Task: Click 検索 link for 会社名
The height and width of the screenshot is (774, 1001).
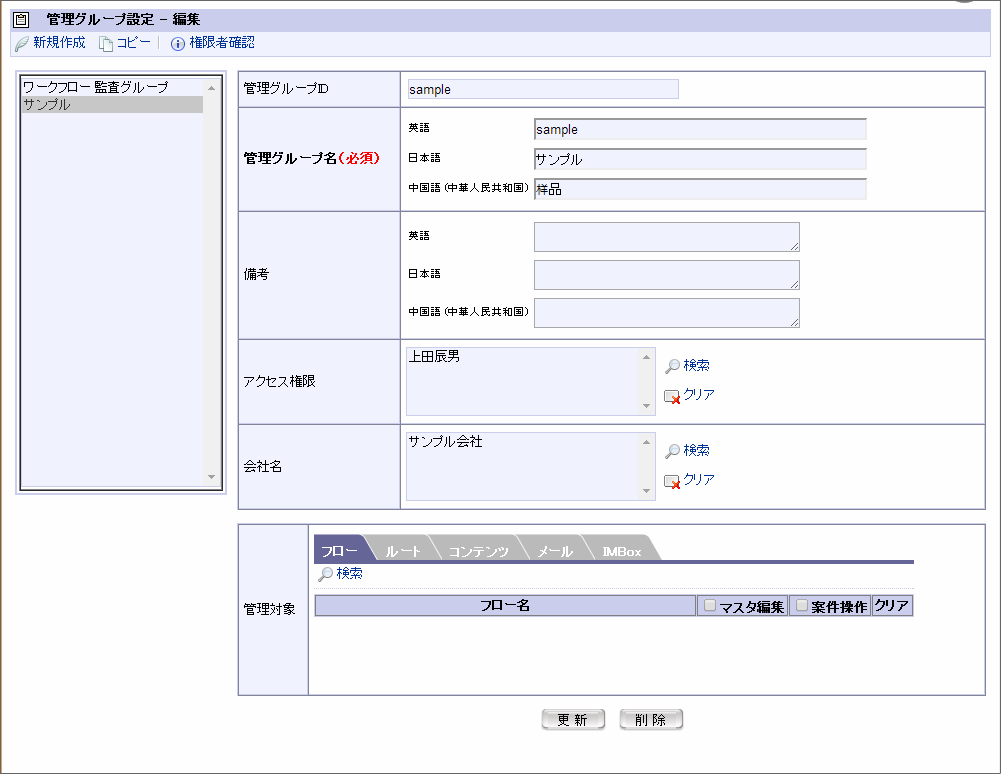Action: coord(696,450)
